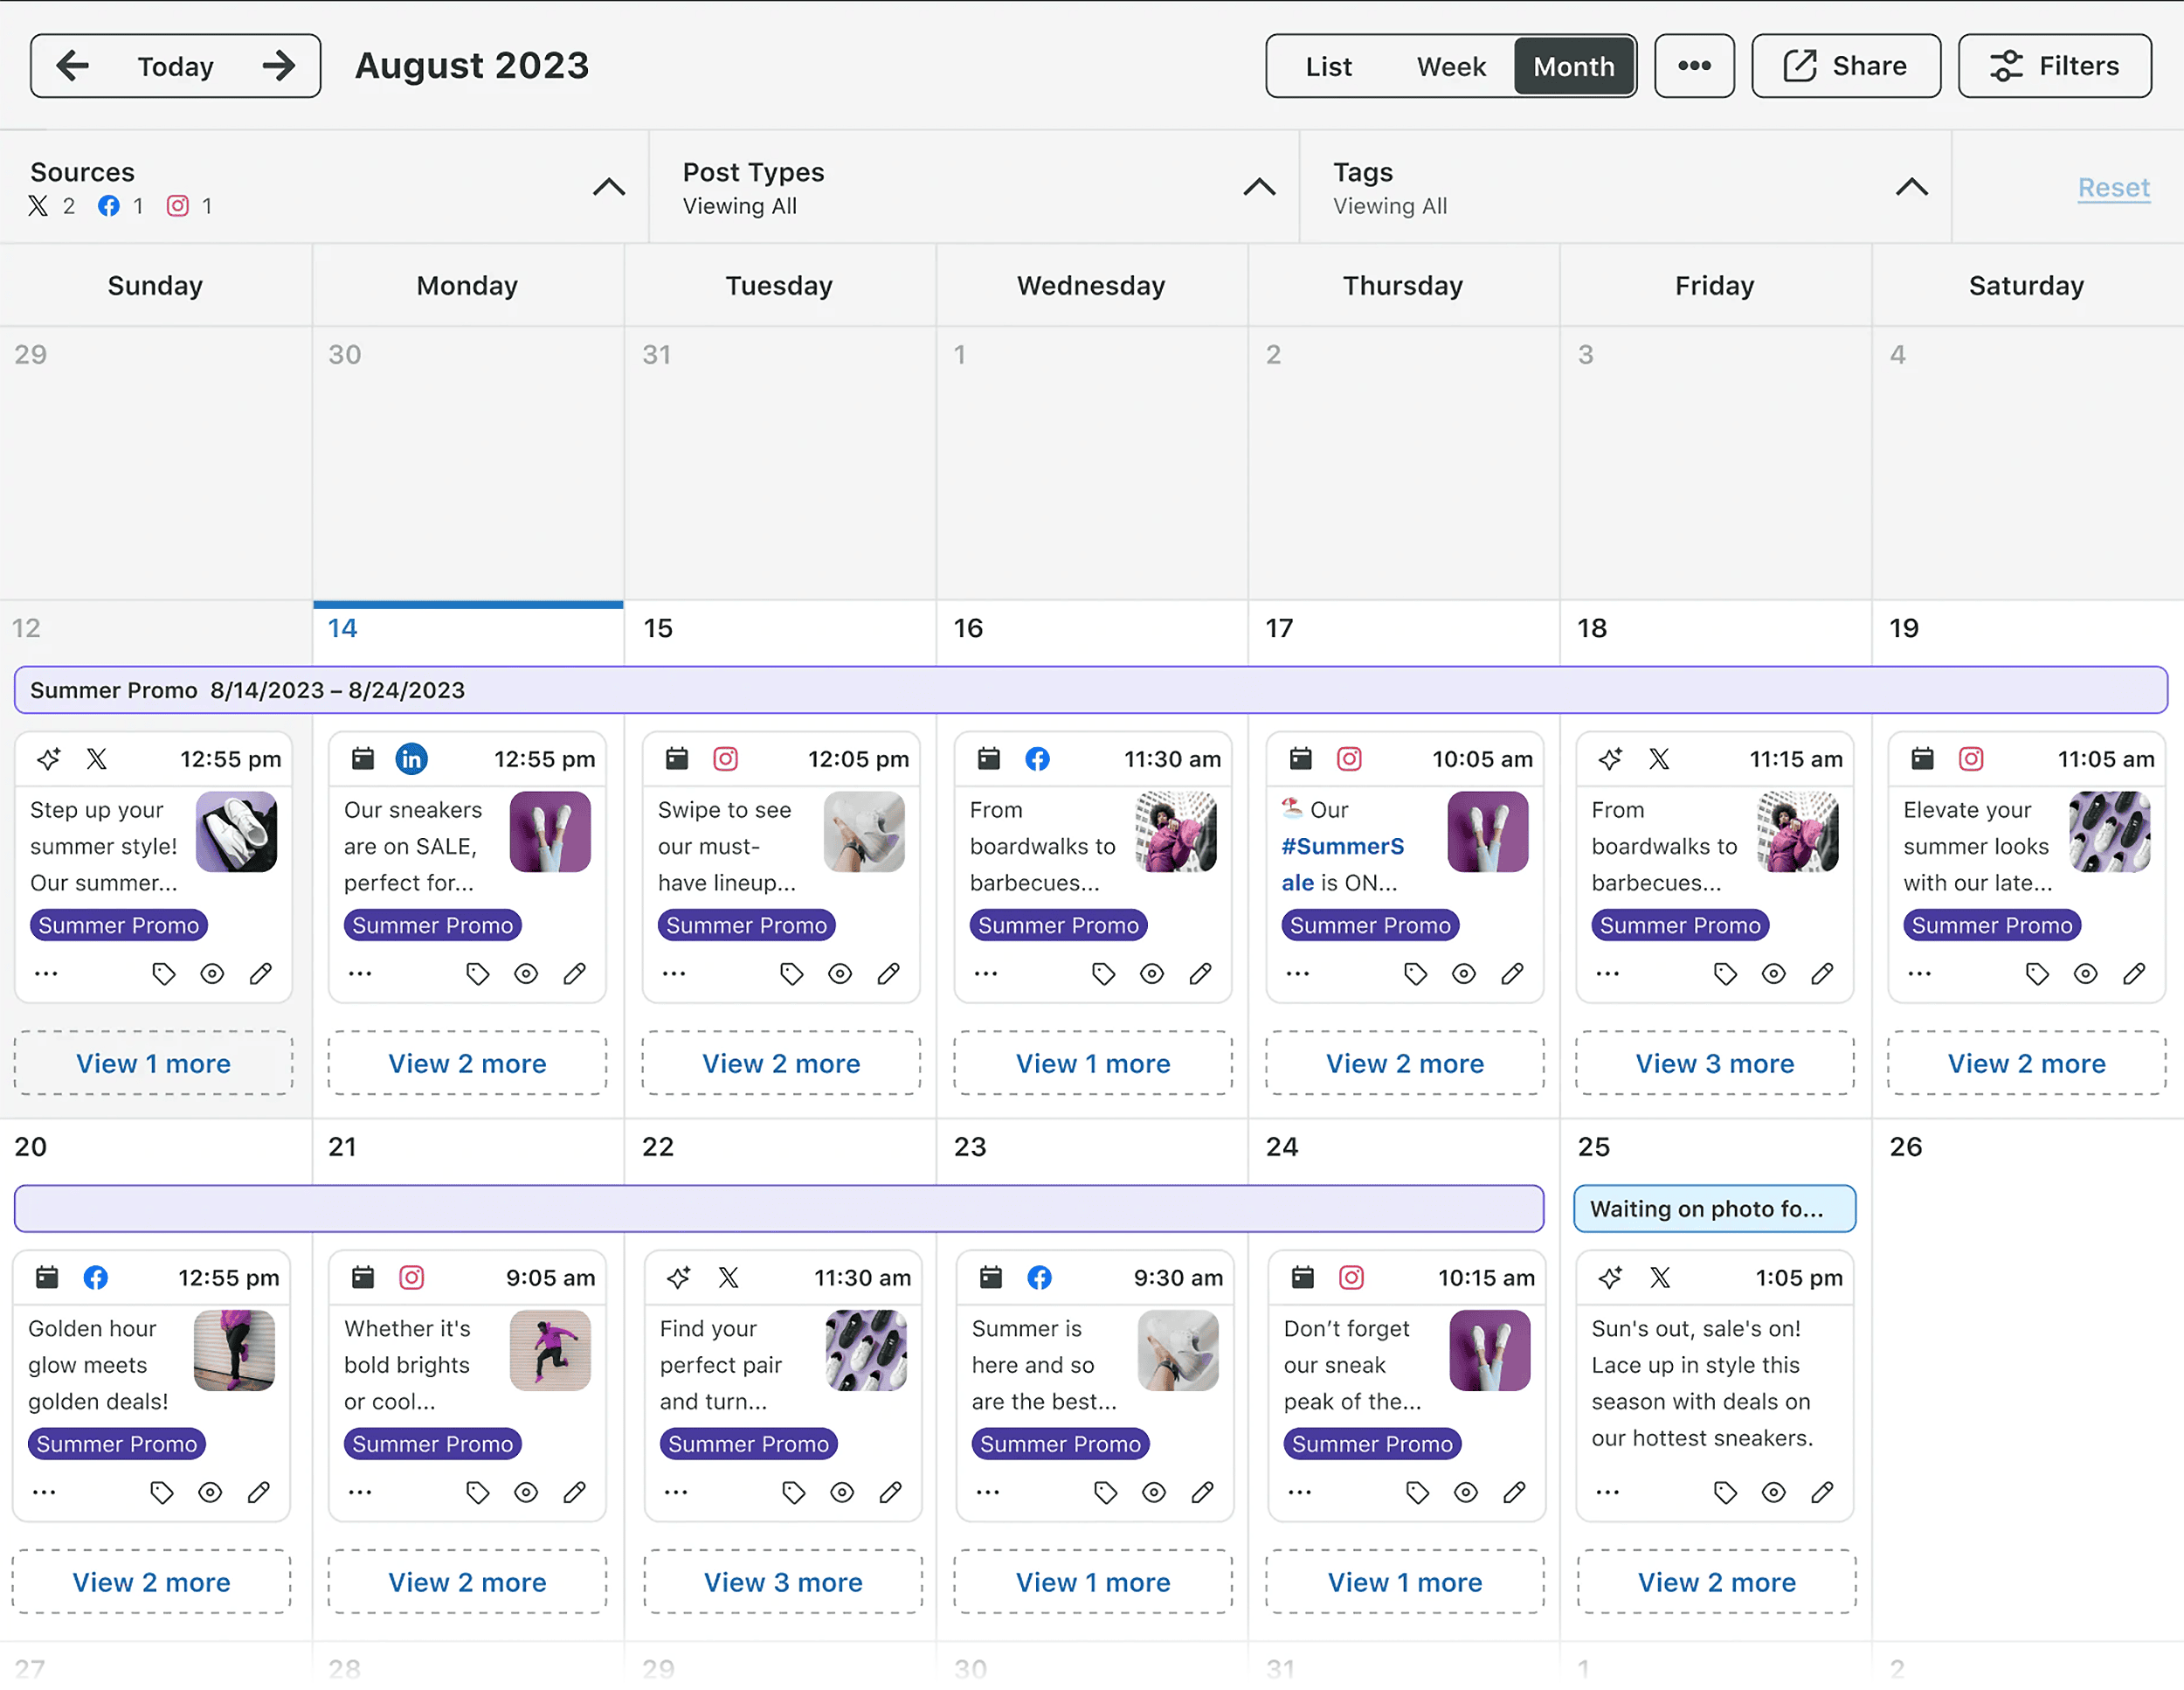Open the Filters panel
Screen dimensions: 2184x1690
(2055, 65)
